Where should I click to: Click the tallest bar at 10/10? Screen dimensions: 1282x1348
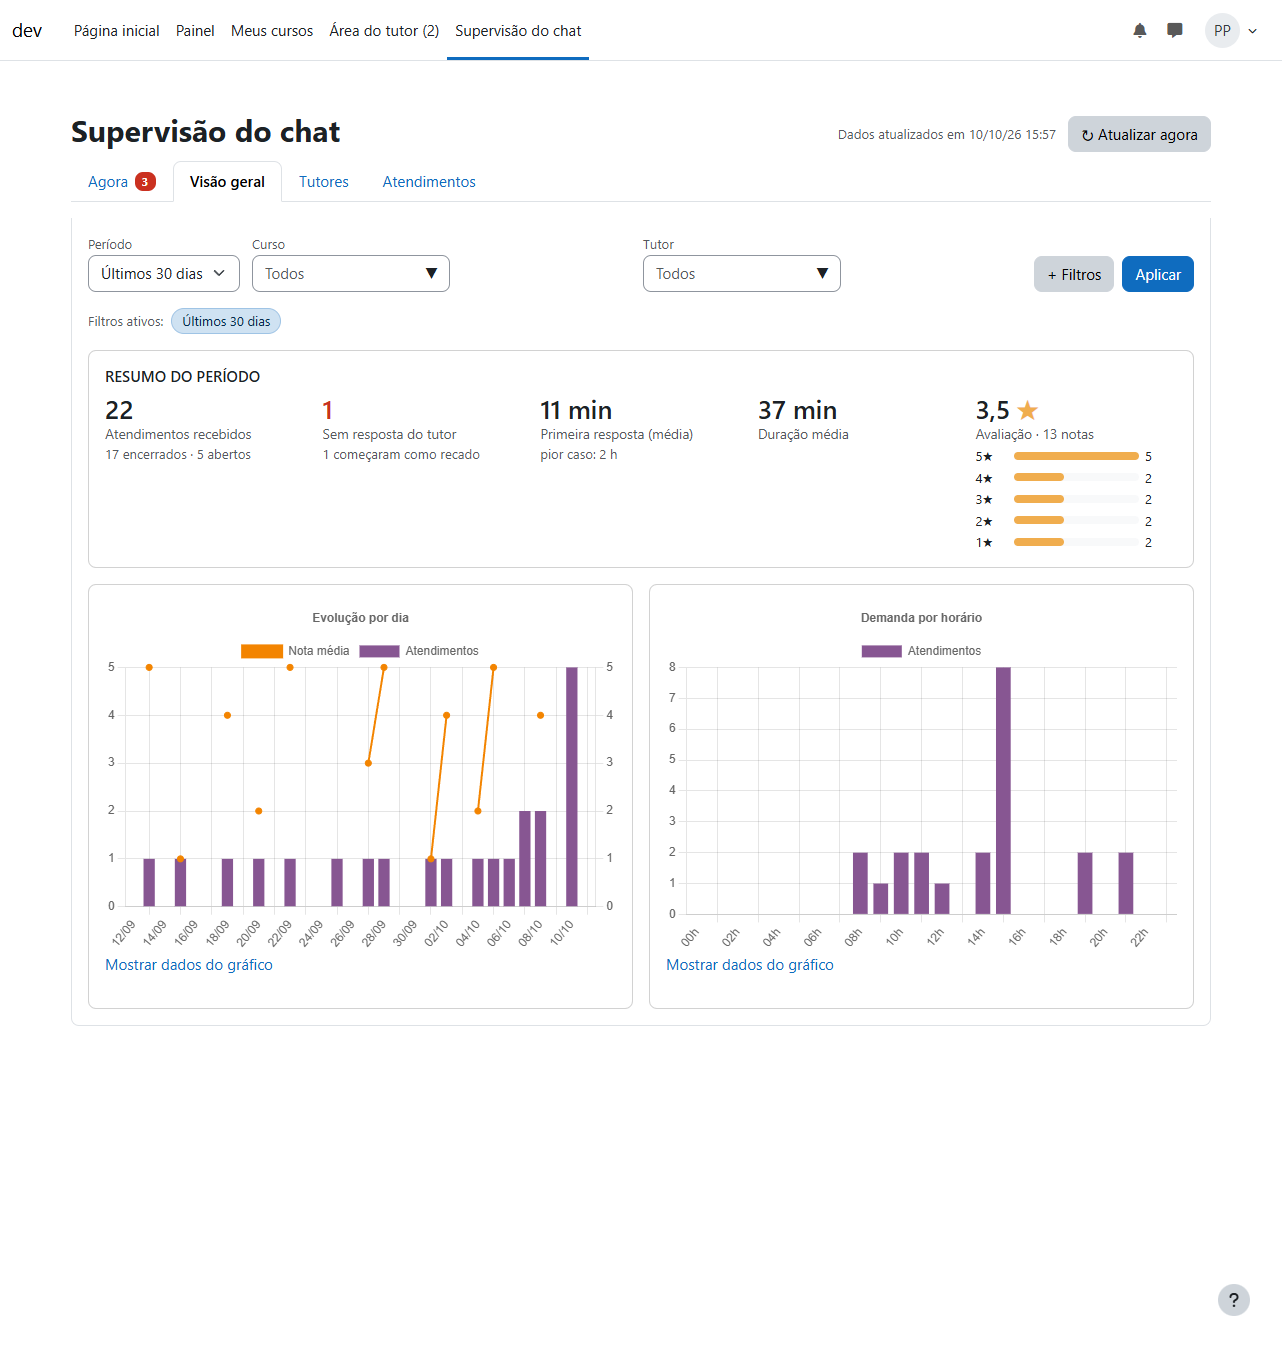(572, 786)
